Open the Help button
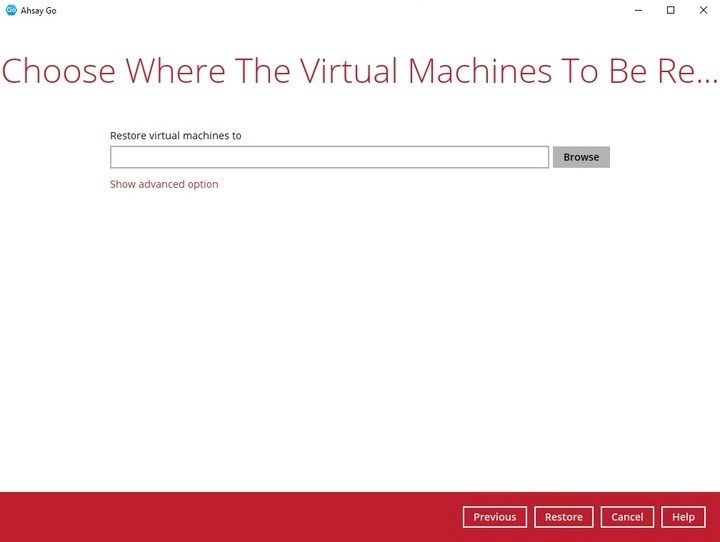The width and height of the screenshot is (720, 542). 683,517
